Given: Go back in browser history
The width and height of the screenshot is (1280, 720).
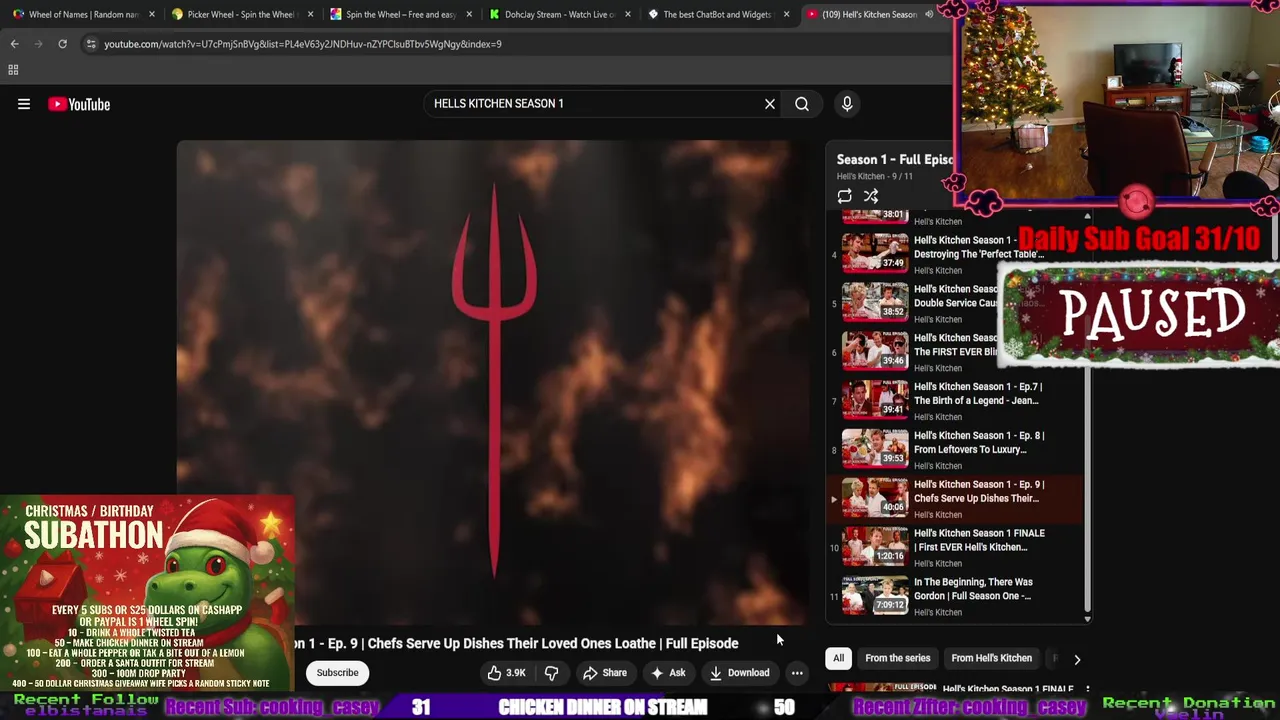Looking at the screenshot, I should (14, 44).
